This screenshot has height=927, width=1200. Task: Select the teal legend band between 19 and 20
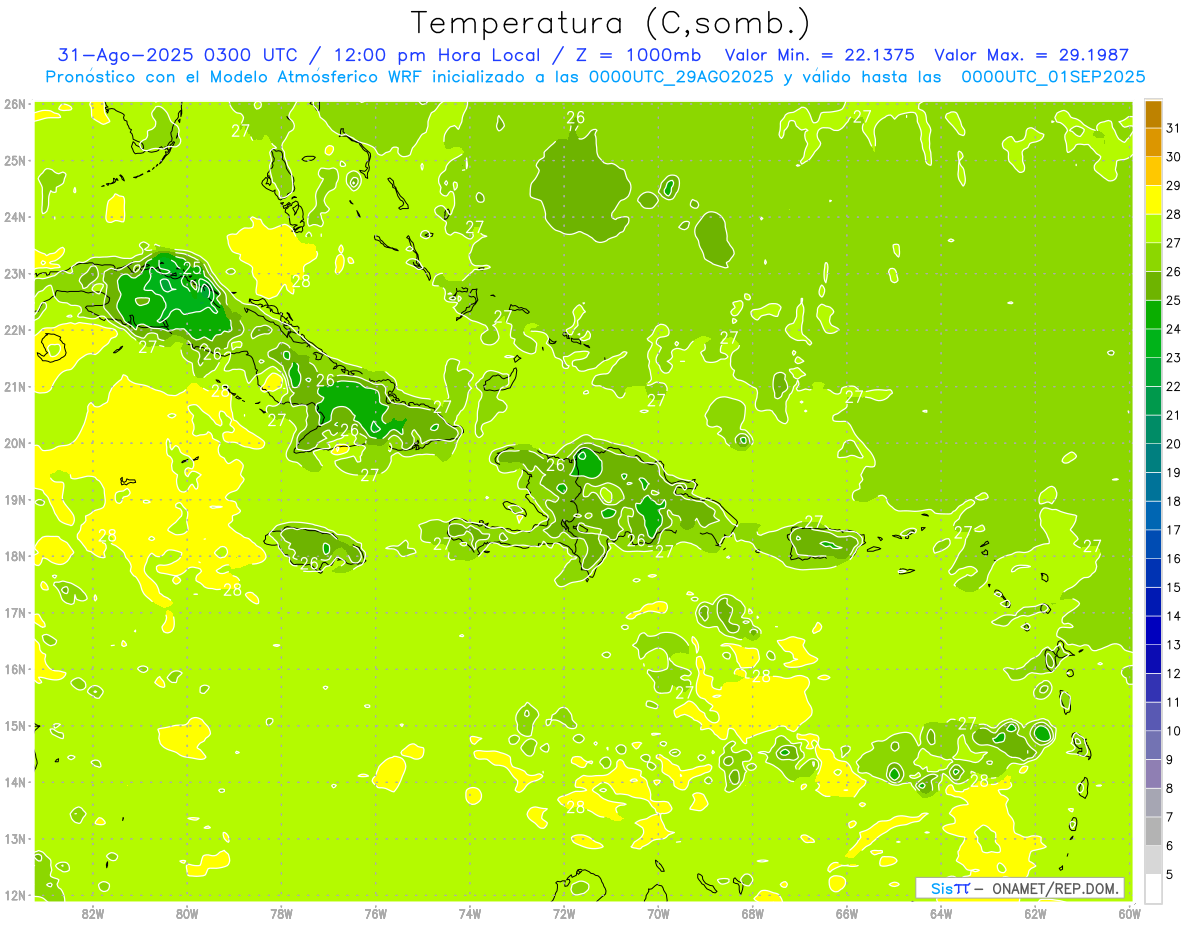[1153, 457]
